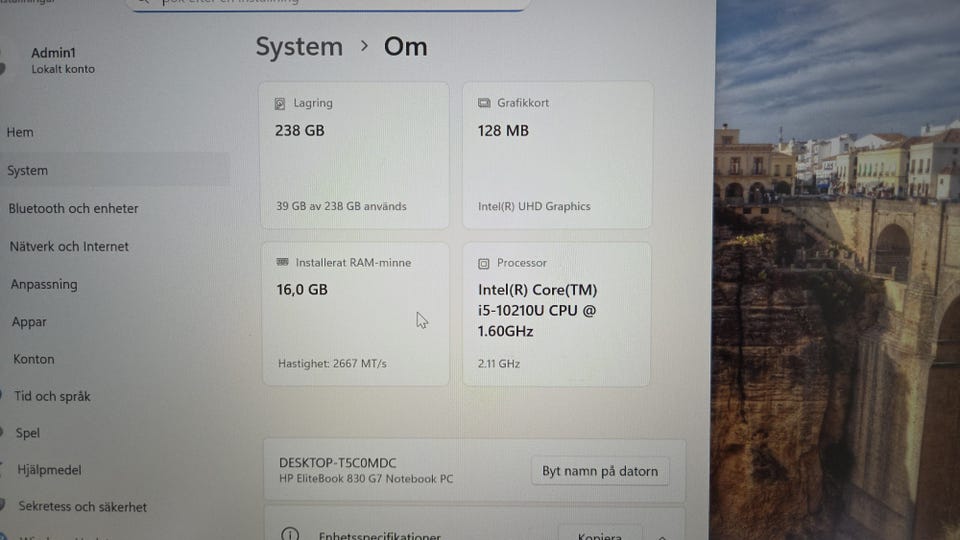The image size is (960, 540).
Task: Click the Lagring storage icon
Action: coord(280,103)
